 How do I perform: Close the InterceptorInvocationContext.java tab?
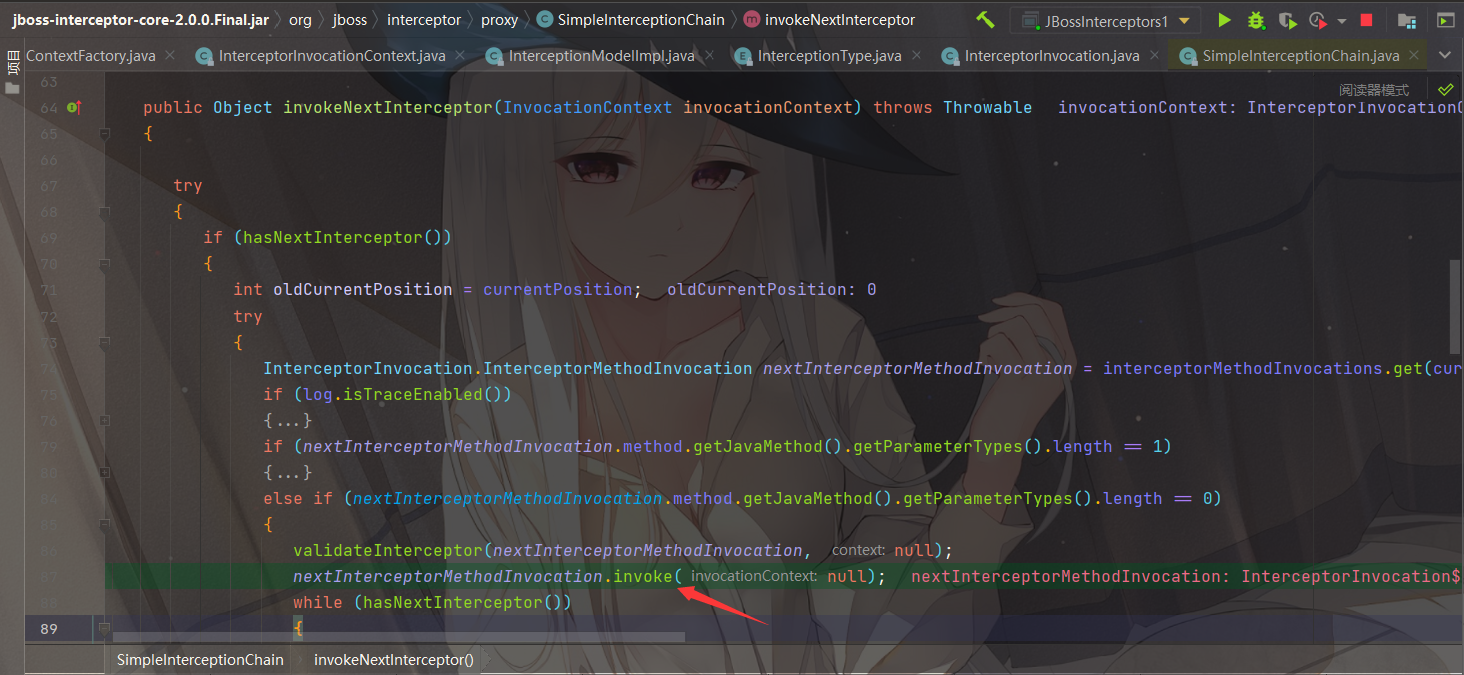pyautogui.click(x=459, y=56)
